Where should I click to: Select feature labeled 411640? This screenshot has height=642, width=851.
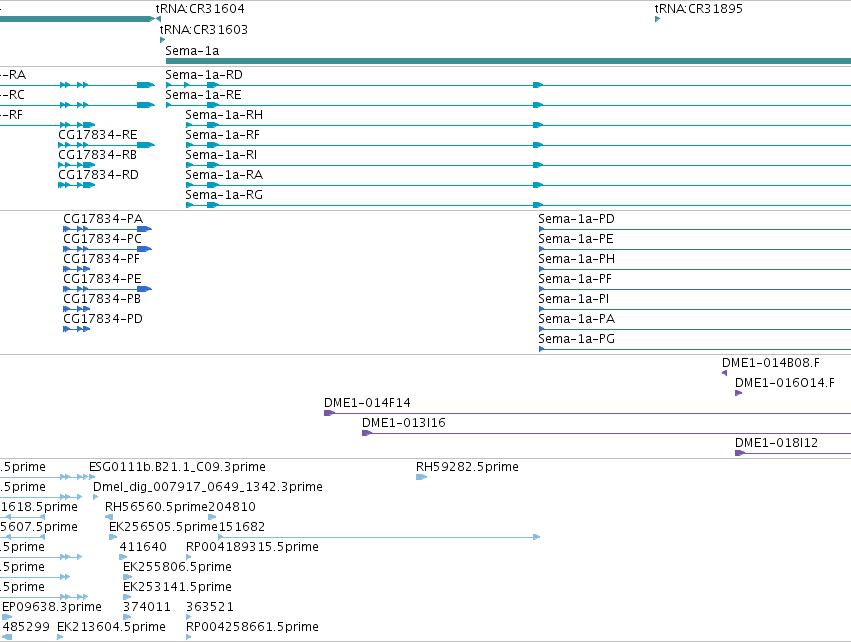(143, 548)
